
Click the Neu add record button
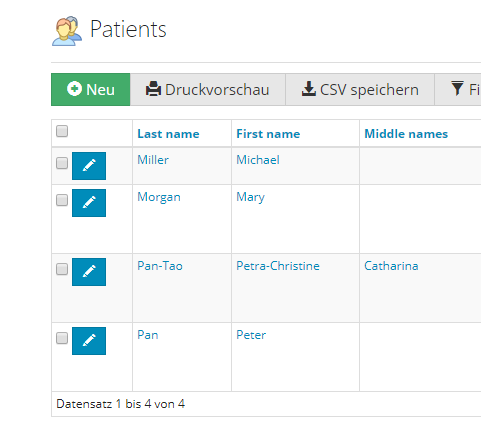91,90
